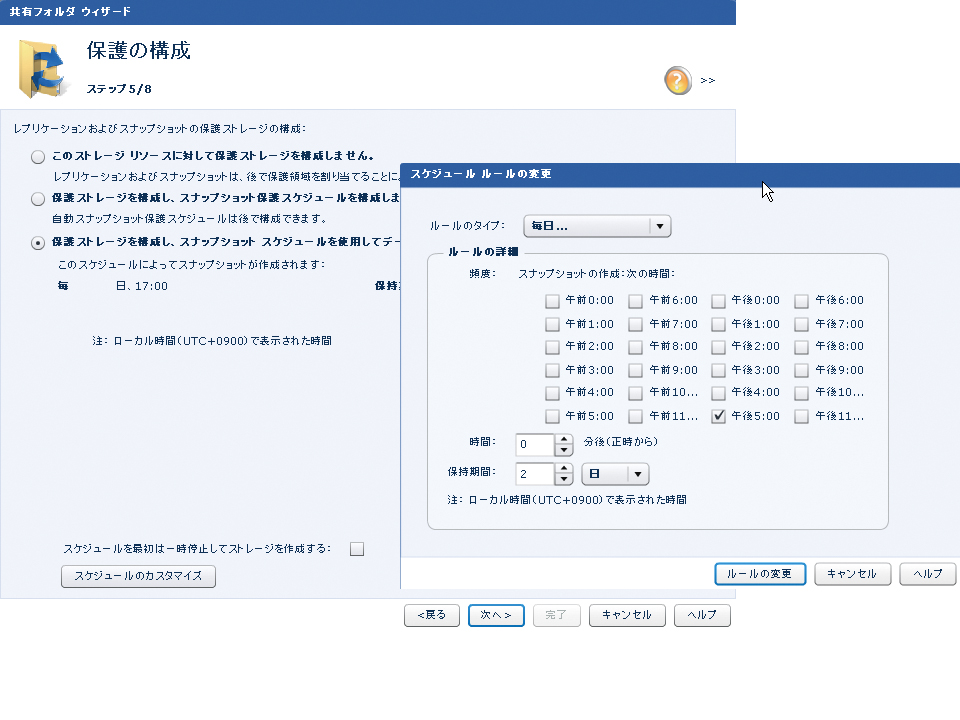960x720 pixels.
Task: Open the ルールのタイプ dropdown
Action: pyautogui.click(x=598, y=226)
